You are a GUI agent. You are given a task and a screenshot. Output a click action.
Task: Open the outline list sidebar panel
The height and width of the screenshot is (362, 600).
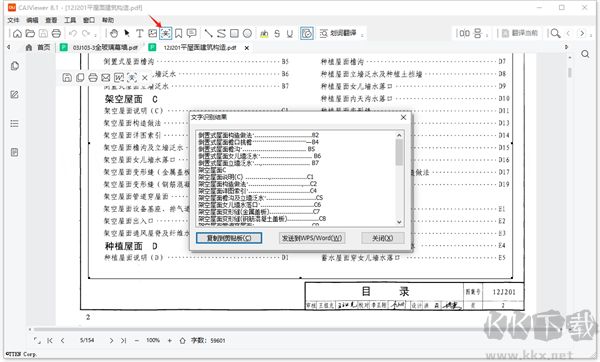15,123
